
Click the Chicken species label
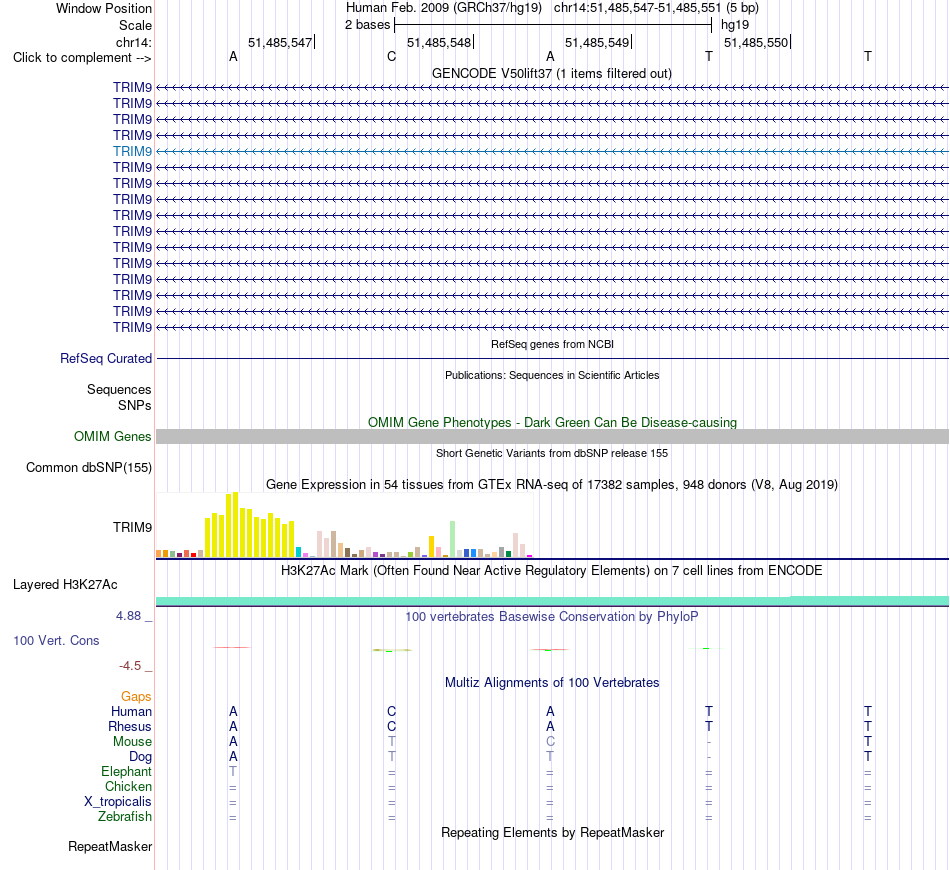(128, 786)
